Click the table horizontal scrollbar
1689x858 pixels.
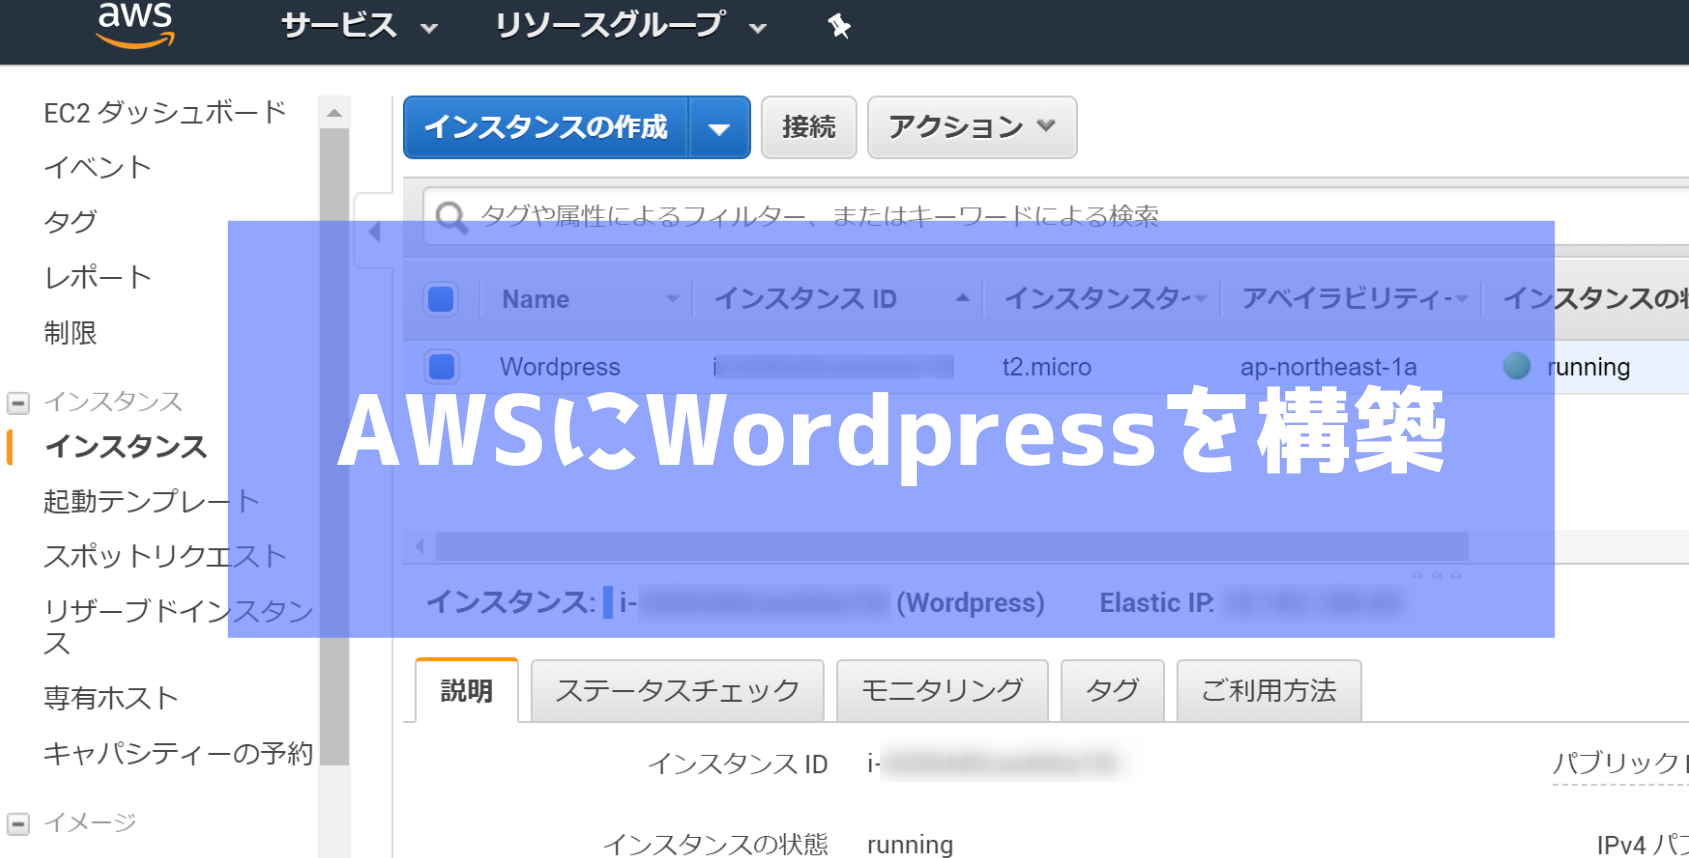pos(952,546)
